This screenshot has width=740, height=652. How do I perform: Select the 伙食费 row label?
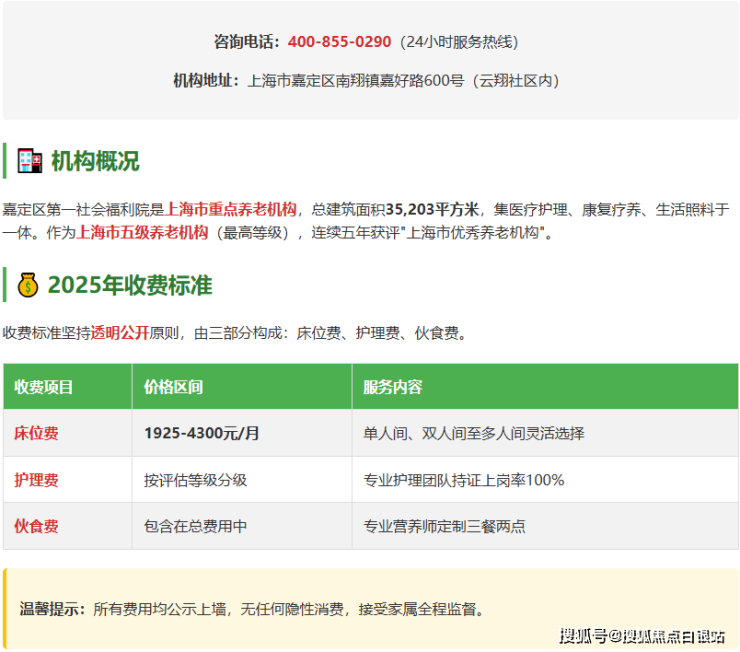click(x=36, y=526)
